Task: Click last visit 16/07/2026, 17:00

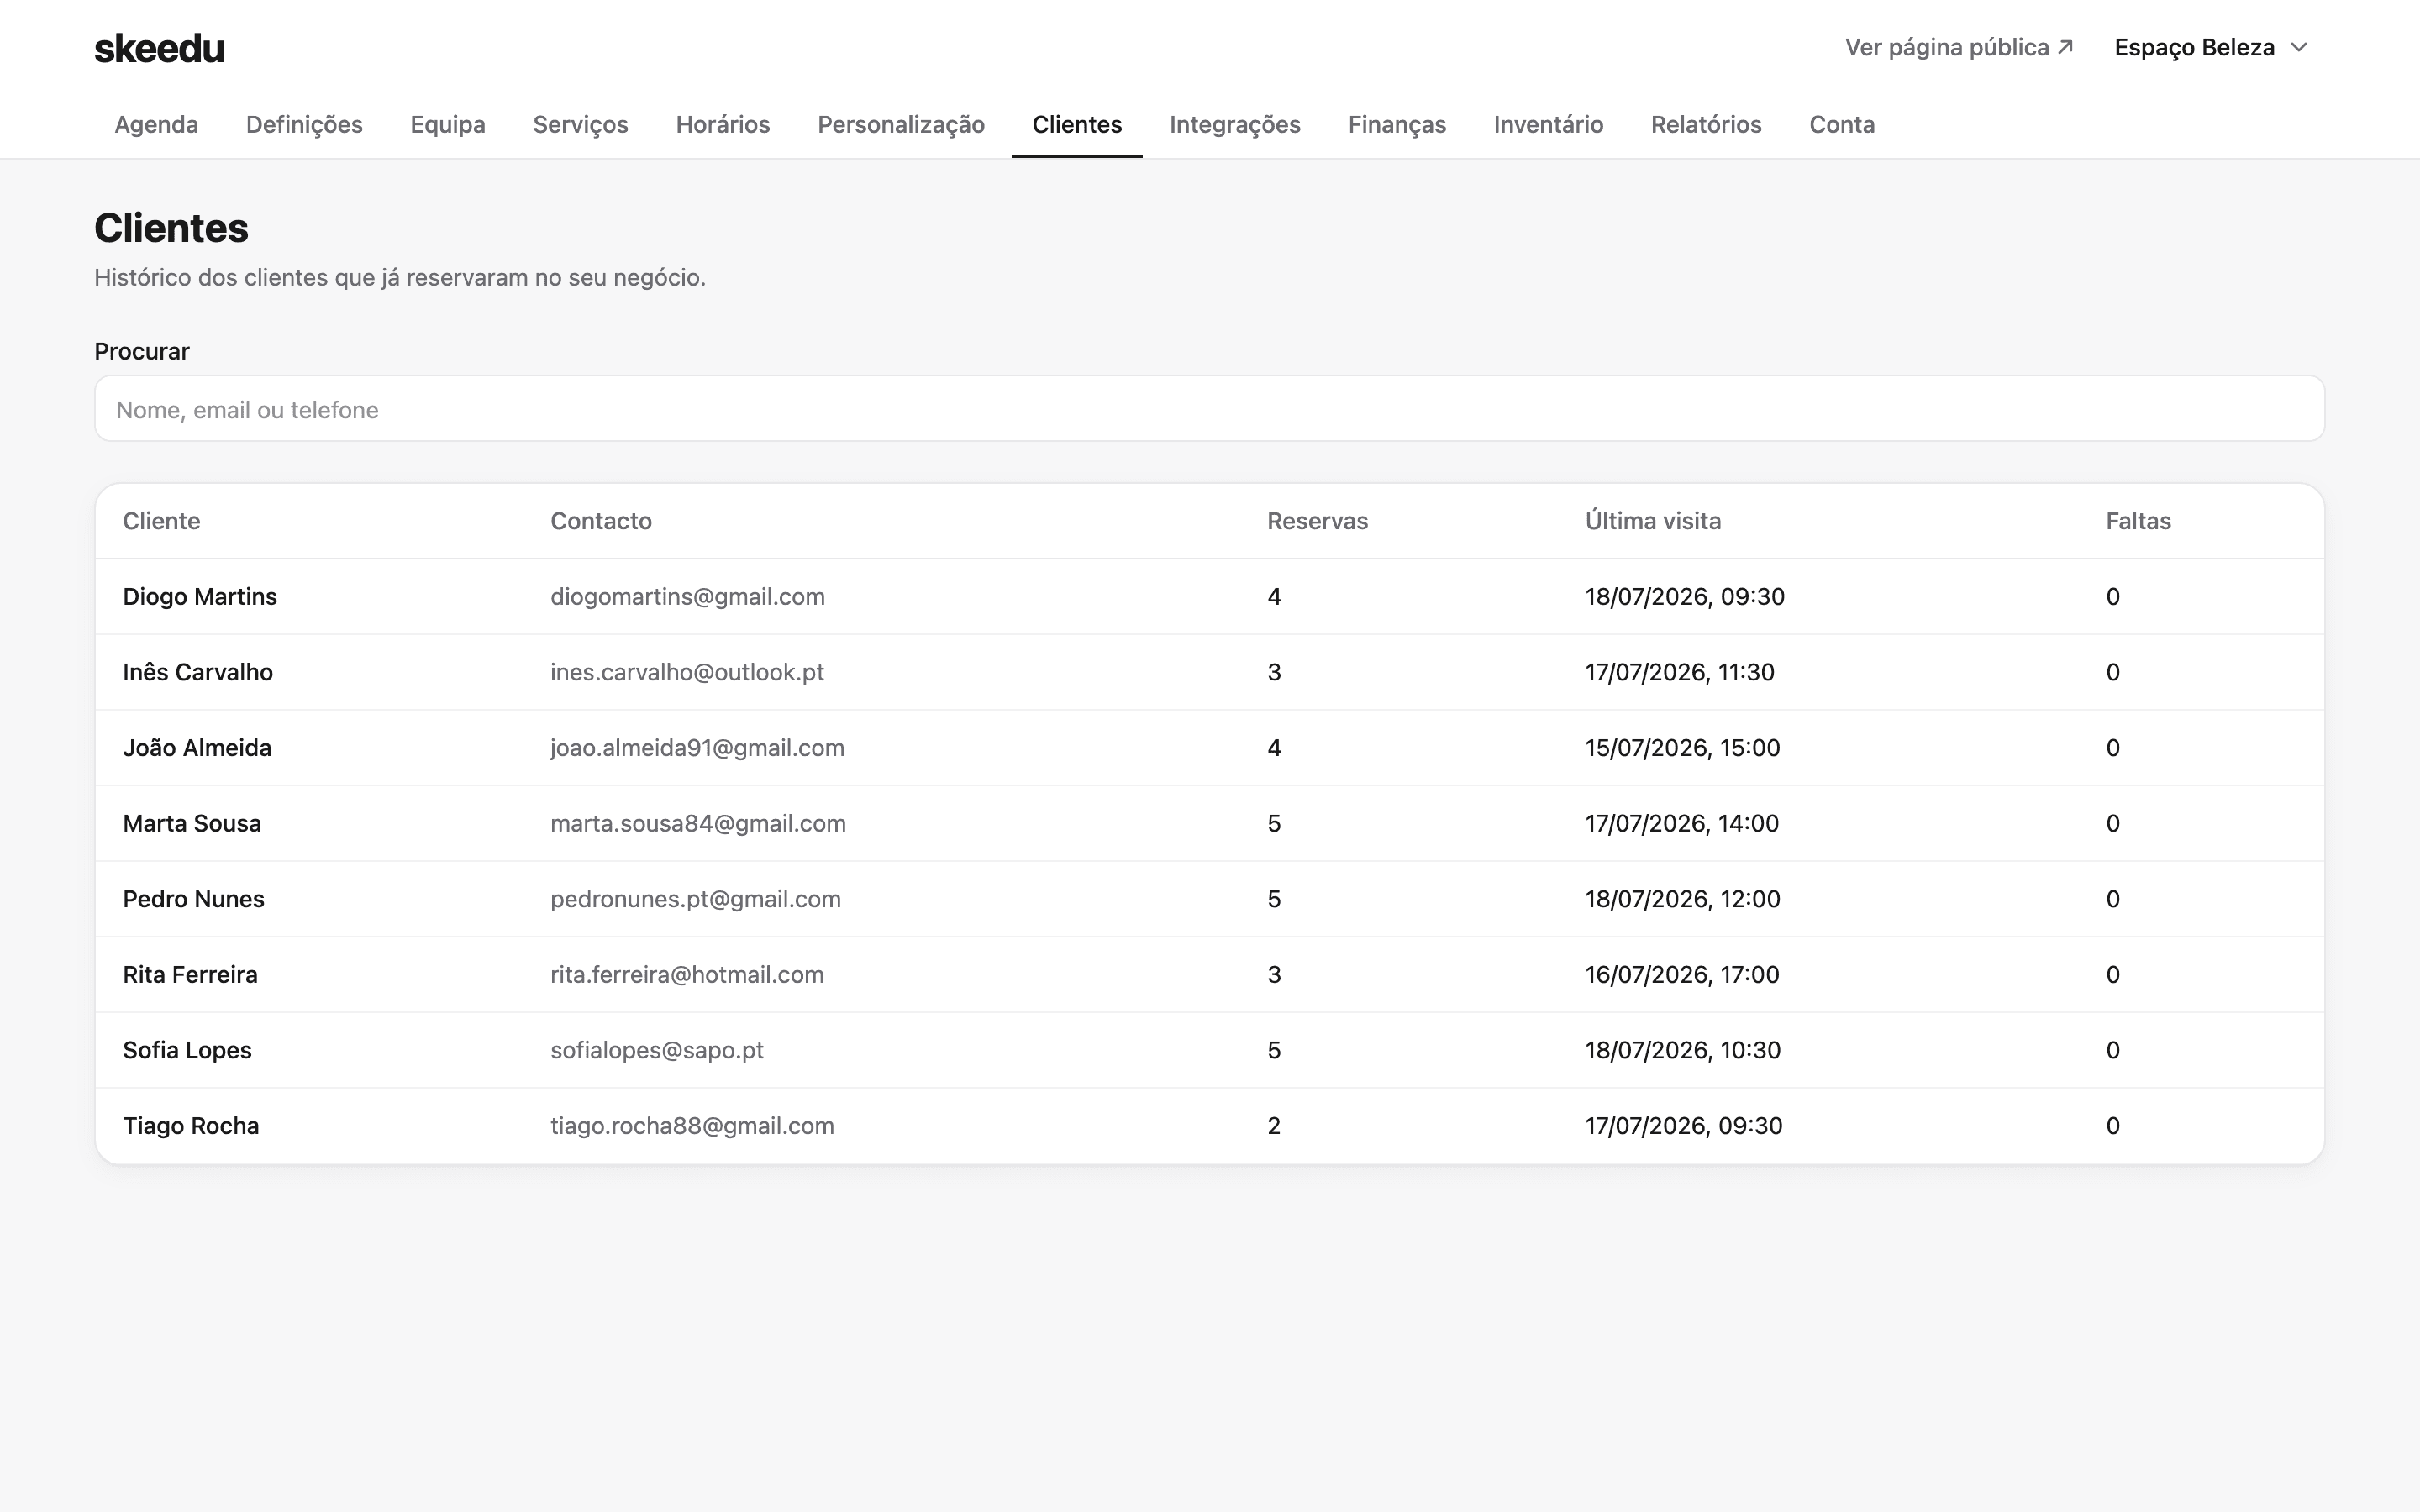Action: click(1682, 975)
